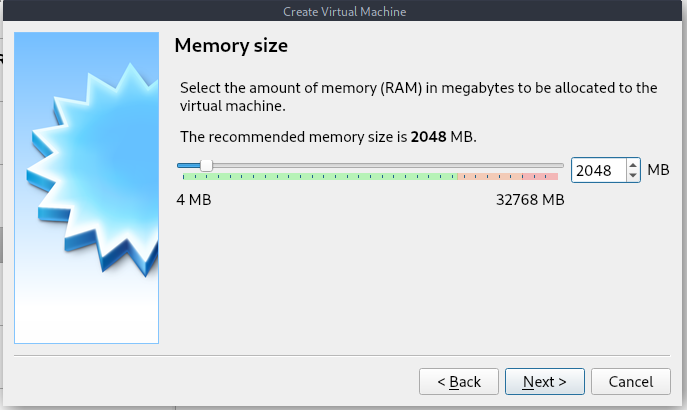The image size is (687, 410).
Task: Increase memory with the spinbox up arrow
Action: tap(633, 165)
